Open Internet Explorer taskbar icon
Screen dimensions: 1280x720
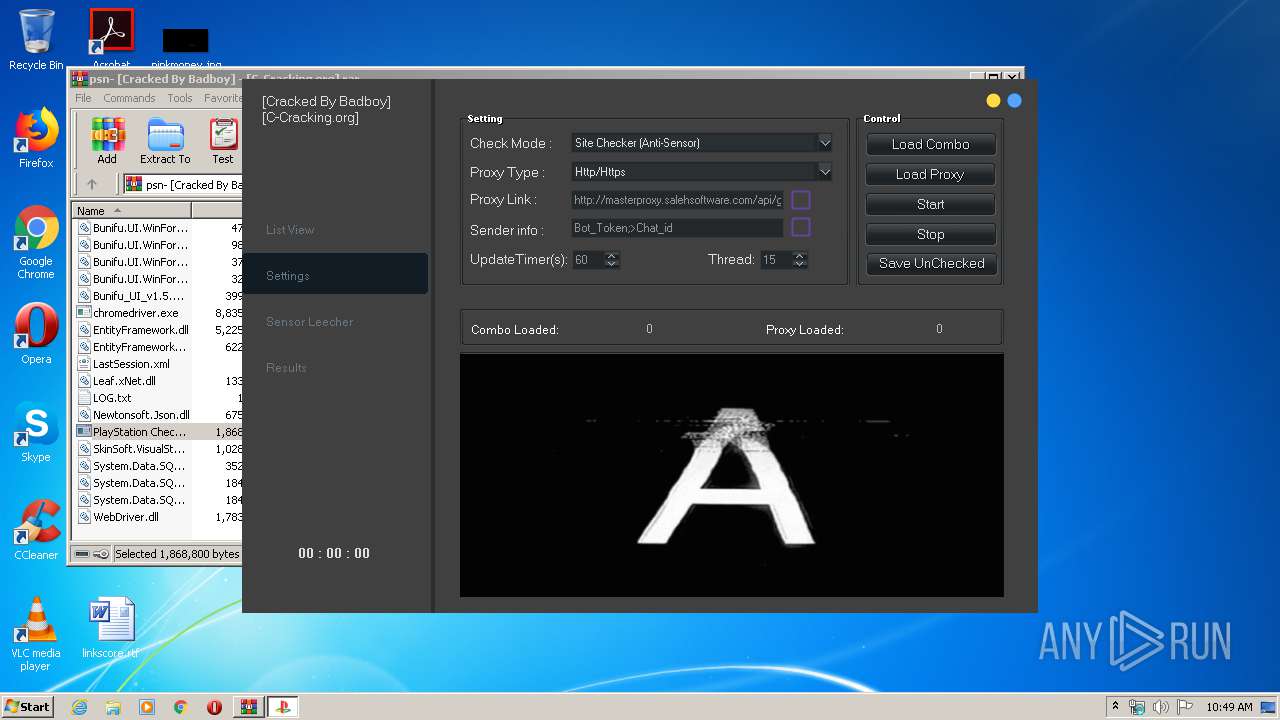tap(79, 707)
